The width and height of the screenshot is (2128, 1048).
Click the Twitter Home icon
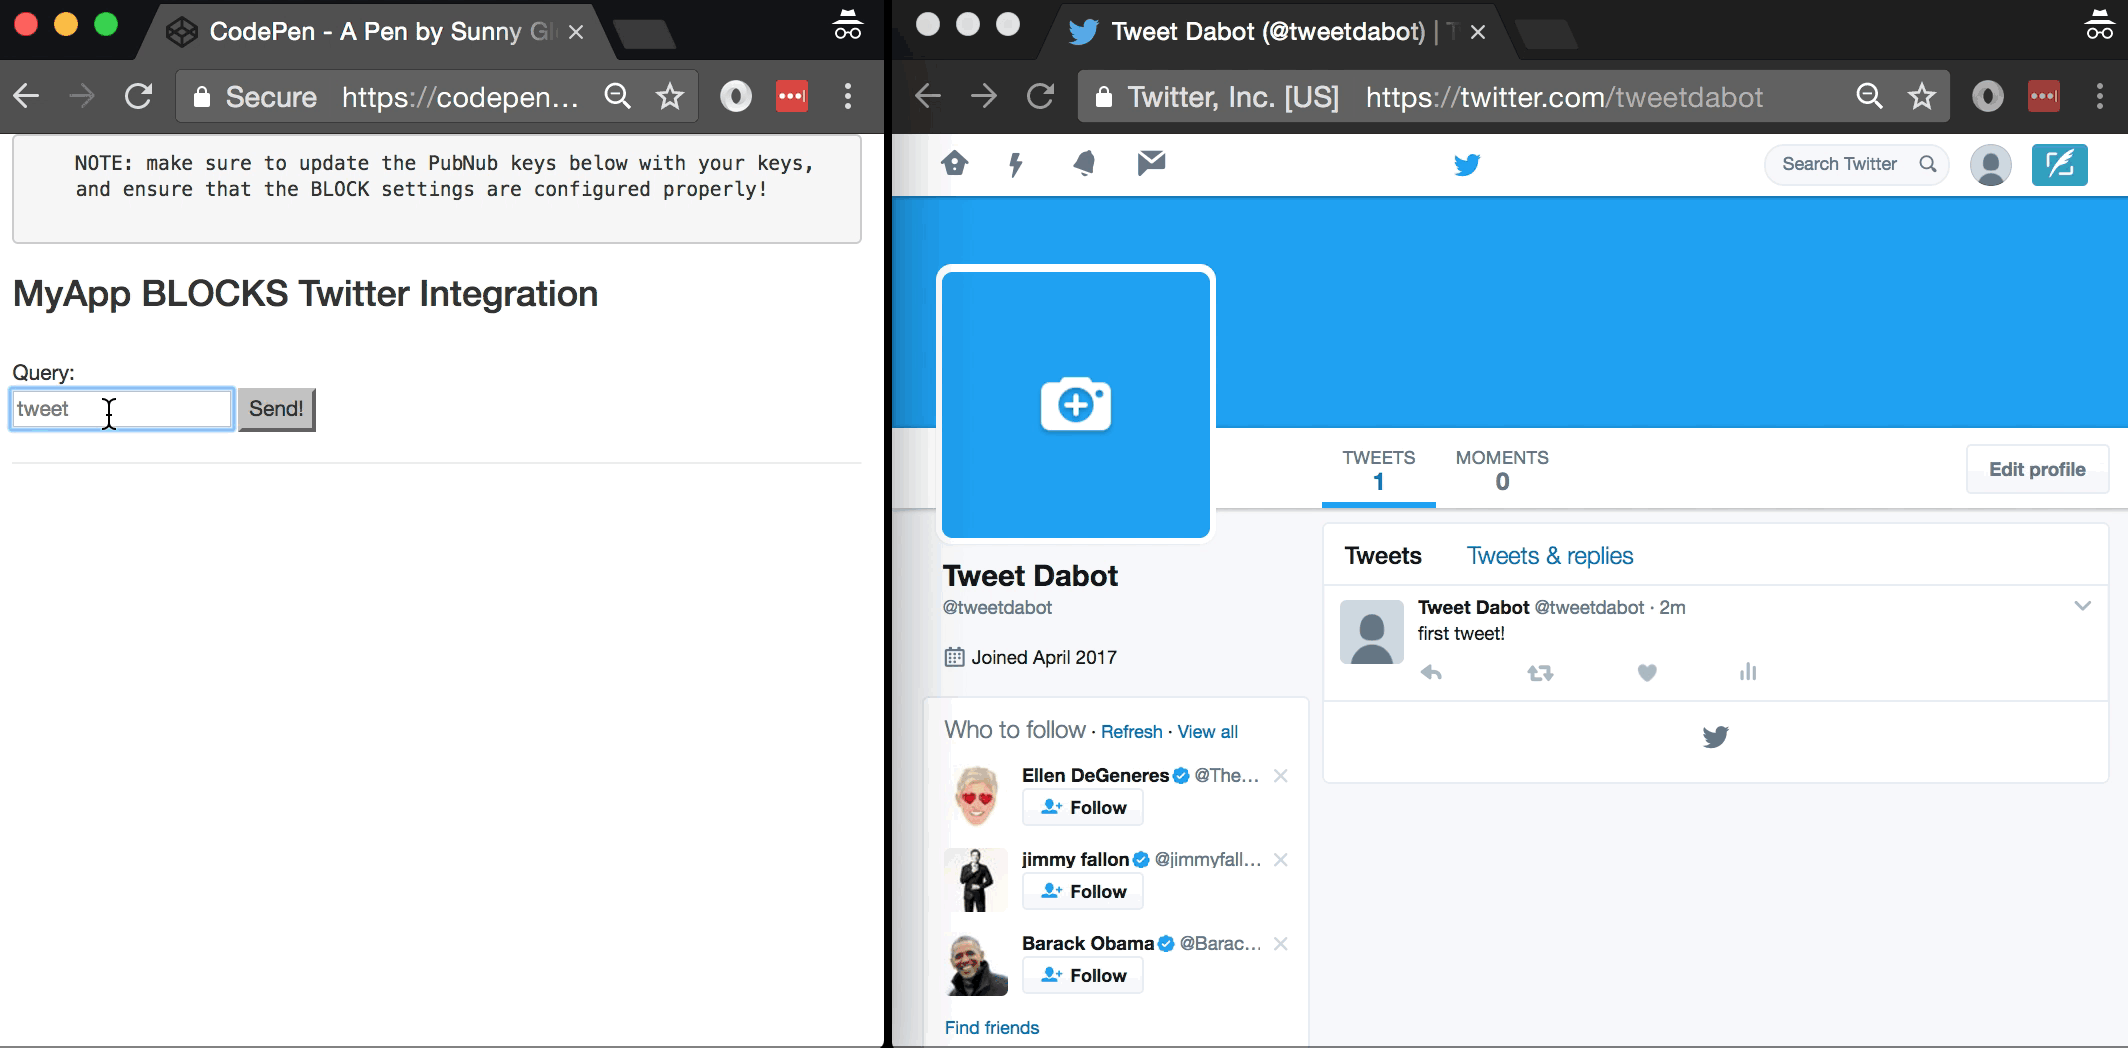[955, 163]
